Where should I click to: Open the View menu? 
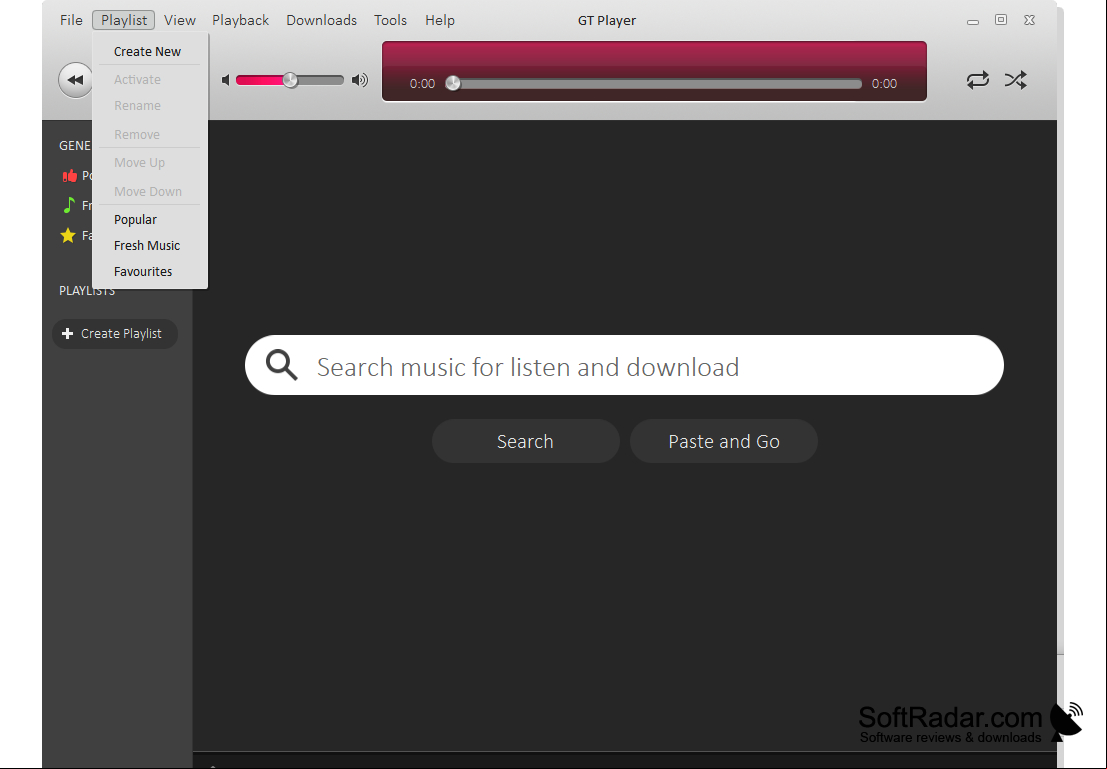click(x=179, y=20)
